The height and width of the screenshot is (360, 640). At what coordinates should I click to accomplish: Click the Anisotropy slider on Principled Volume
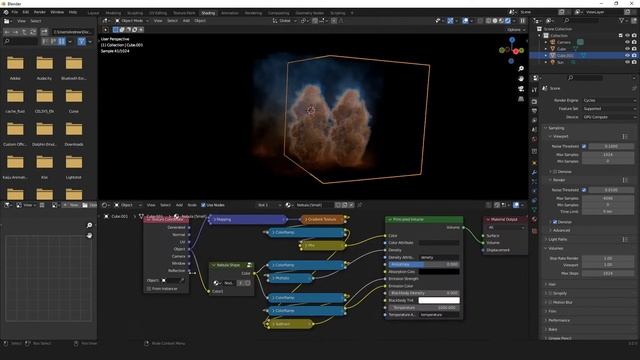423,264
